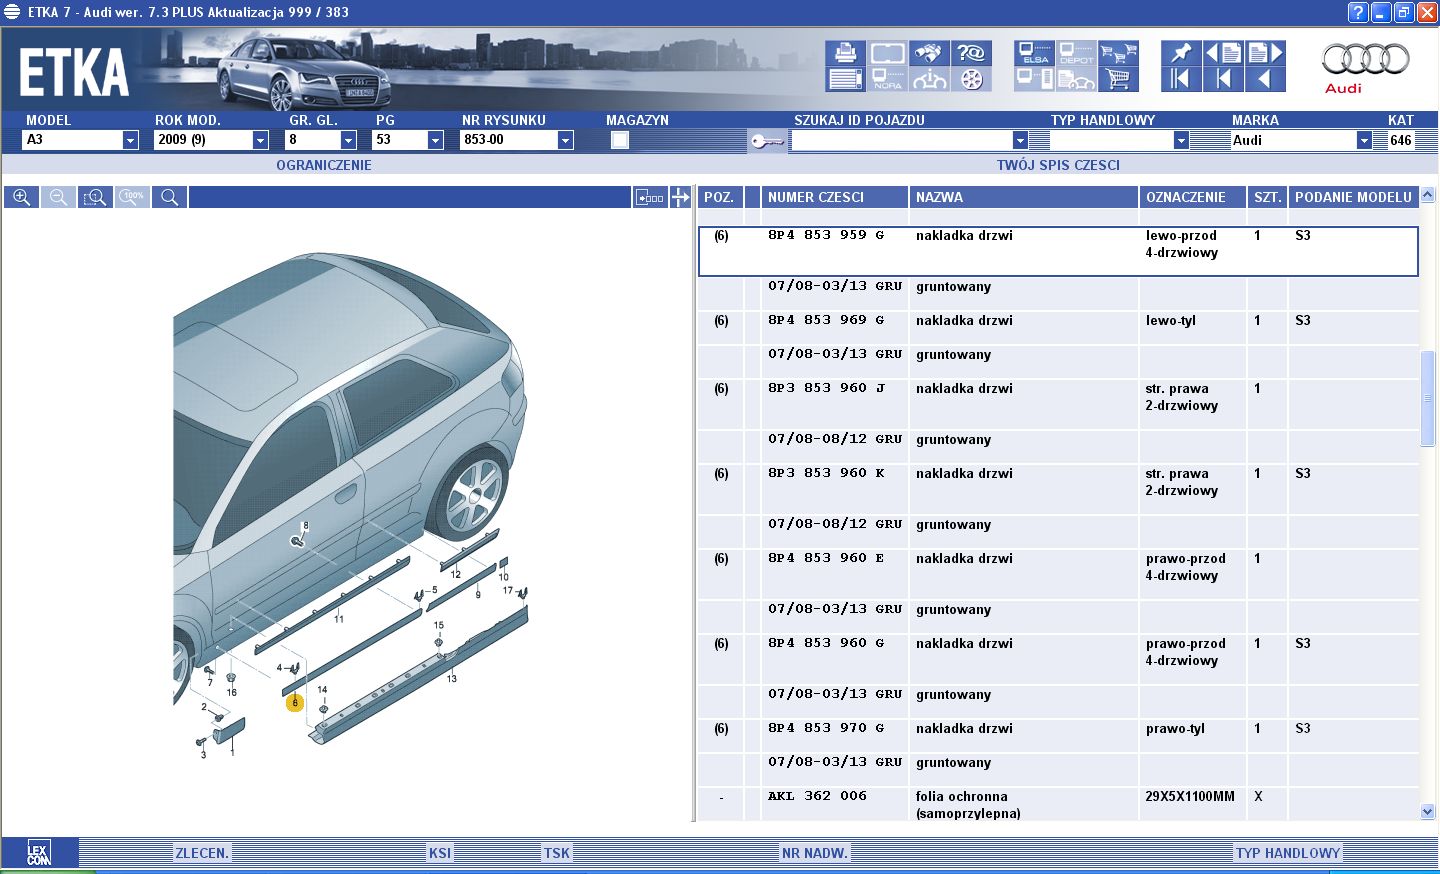Viewport: 1440px width, 874px height.
Task: Select part number 8P4 853 970 G
Action: [x=826, y=728]
